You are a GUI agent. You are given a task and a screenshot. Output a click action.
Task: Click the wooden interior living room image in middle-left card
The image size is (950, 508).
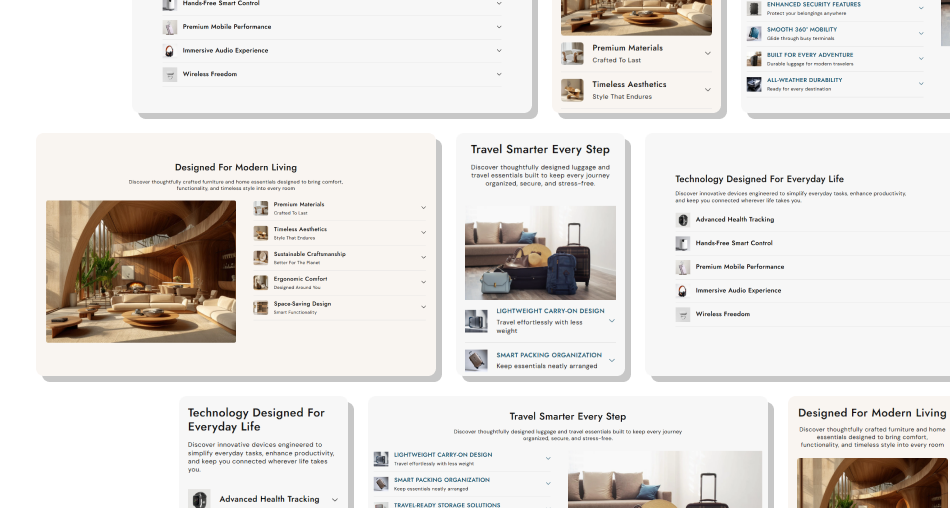pyautogui.click(x=141, y=272)
